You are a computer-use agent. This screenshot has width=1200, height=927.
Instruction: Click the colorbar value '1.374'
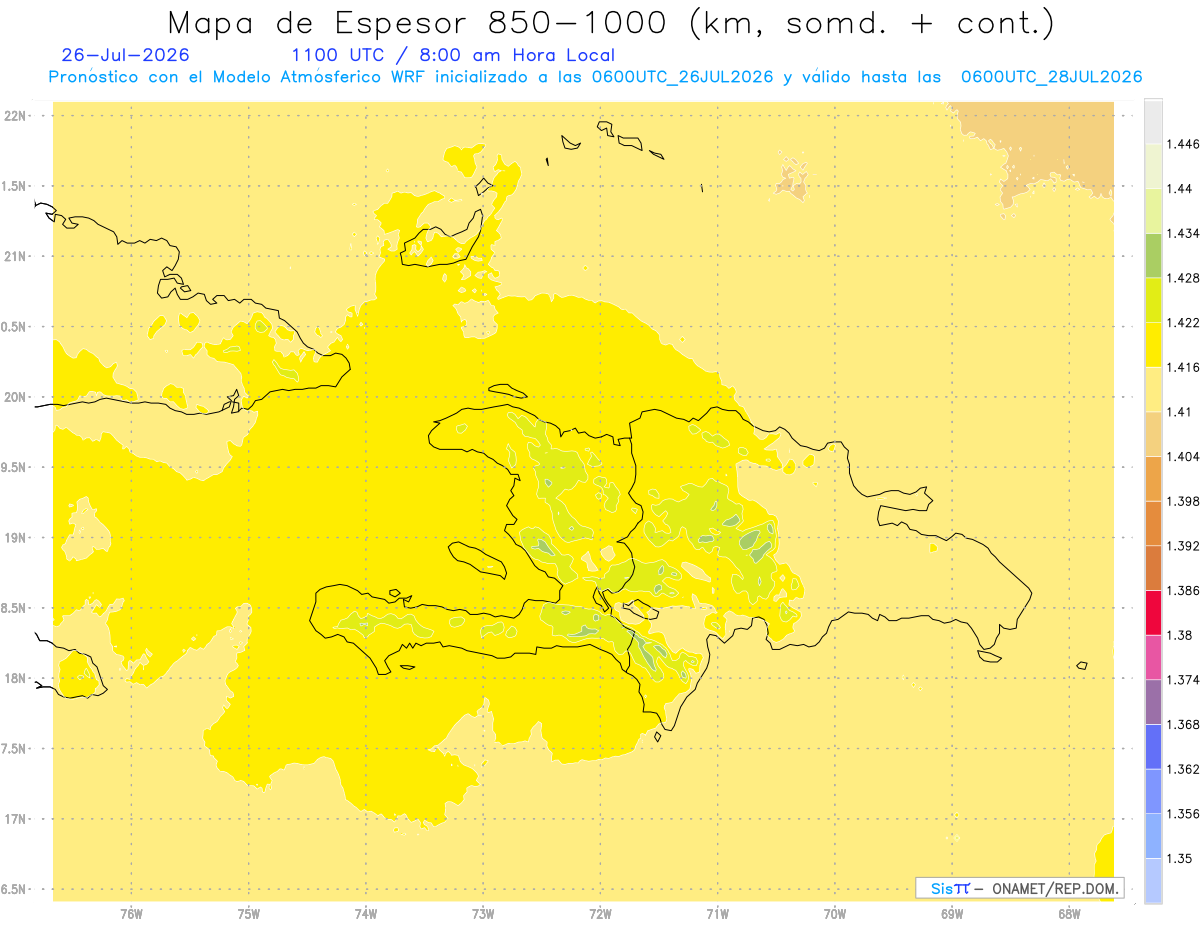tap(1183, 680)
